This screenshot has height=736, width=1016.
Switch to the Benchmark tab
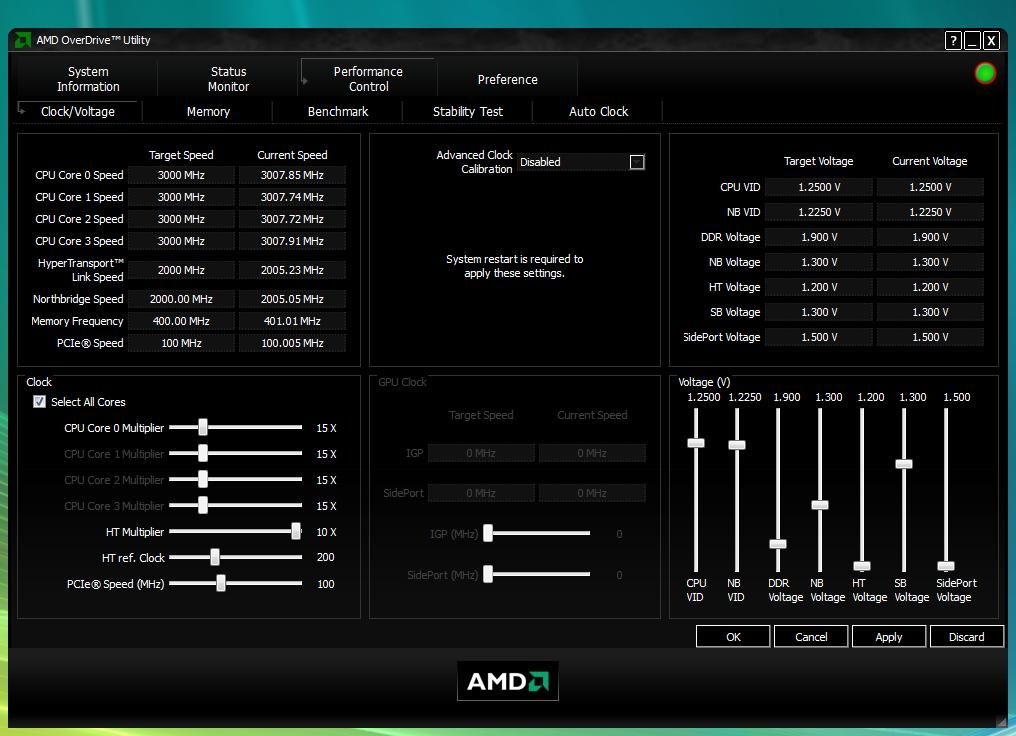(337, 111)
